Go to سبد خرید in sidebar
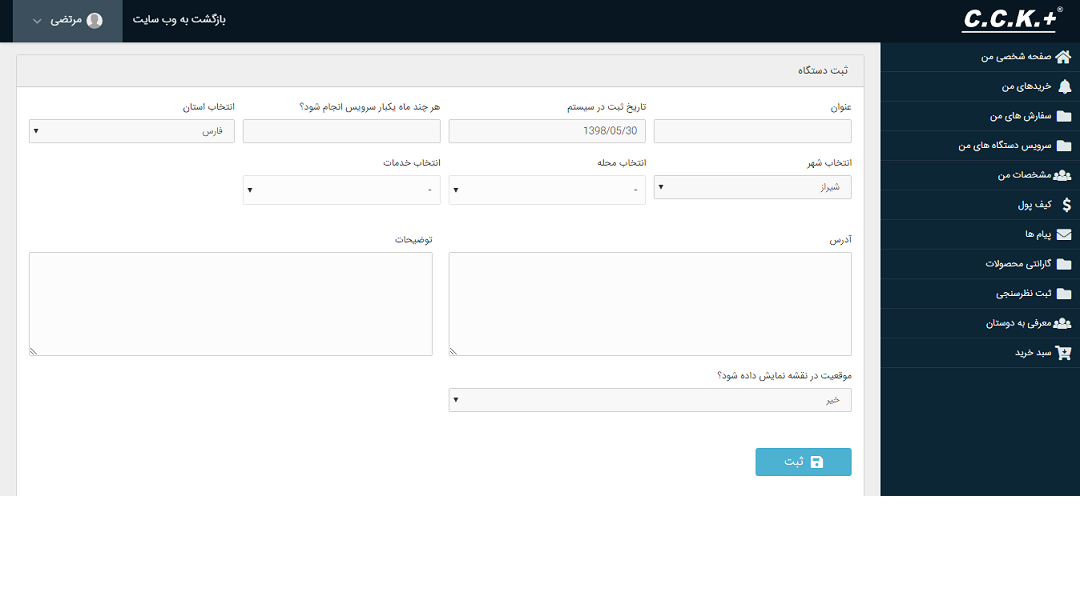 click(x=980, y=353)
